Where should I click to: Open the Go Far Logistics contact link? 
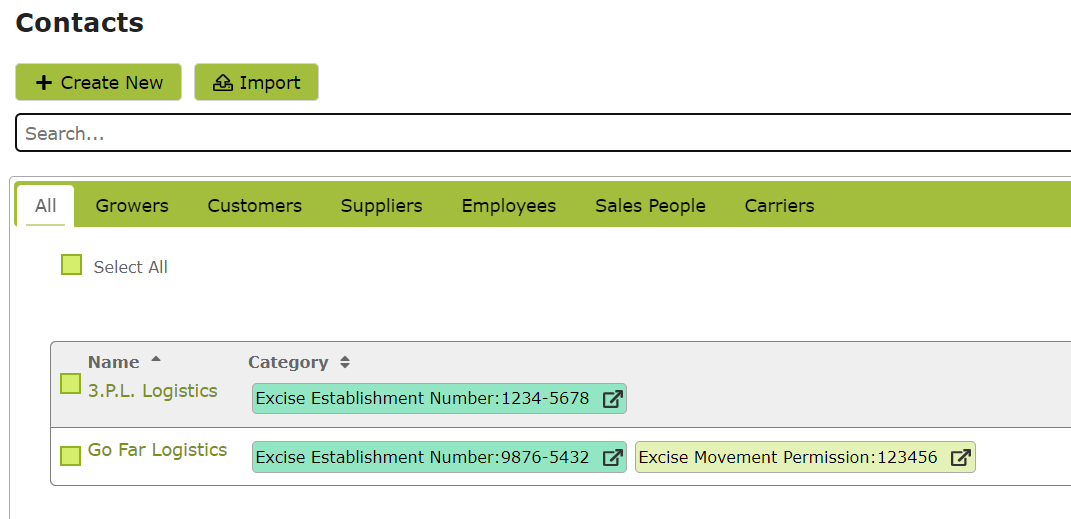tap(158, 450)
